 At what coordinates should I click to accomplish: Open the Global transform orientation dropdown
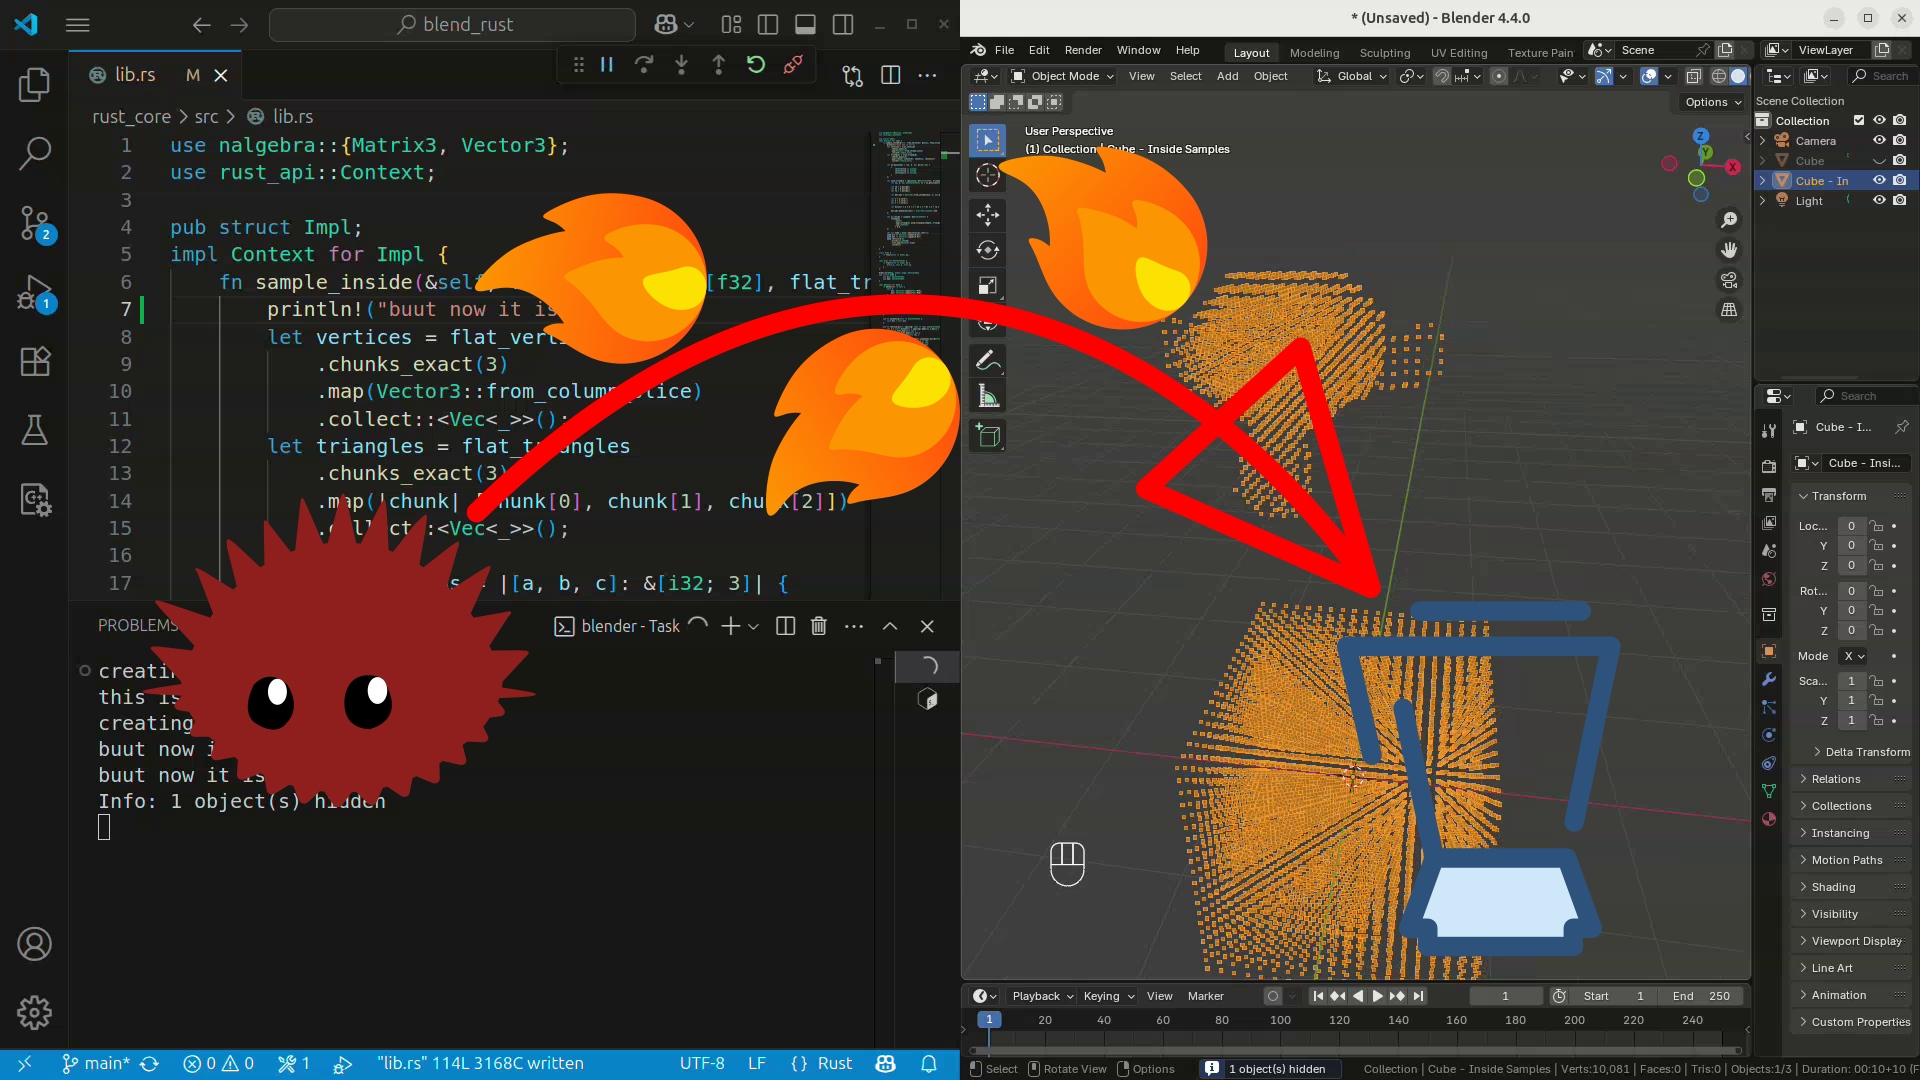(1352, 76)
